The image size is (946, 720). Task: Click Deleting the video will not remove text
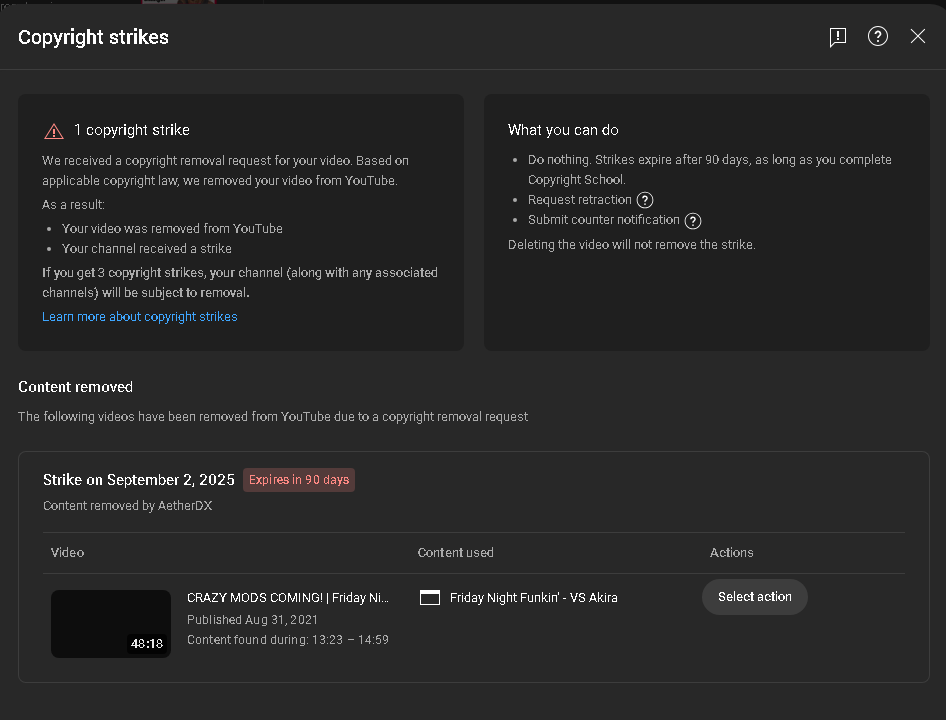pyautogui.click(x=632, y=244)
